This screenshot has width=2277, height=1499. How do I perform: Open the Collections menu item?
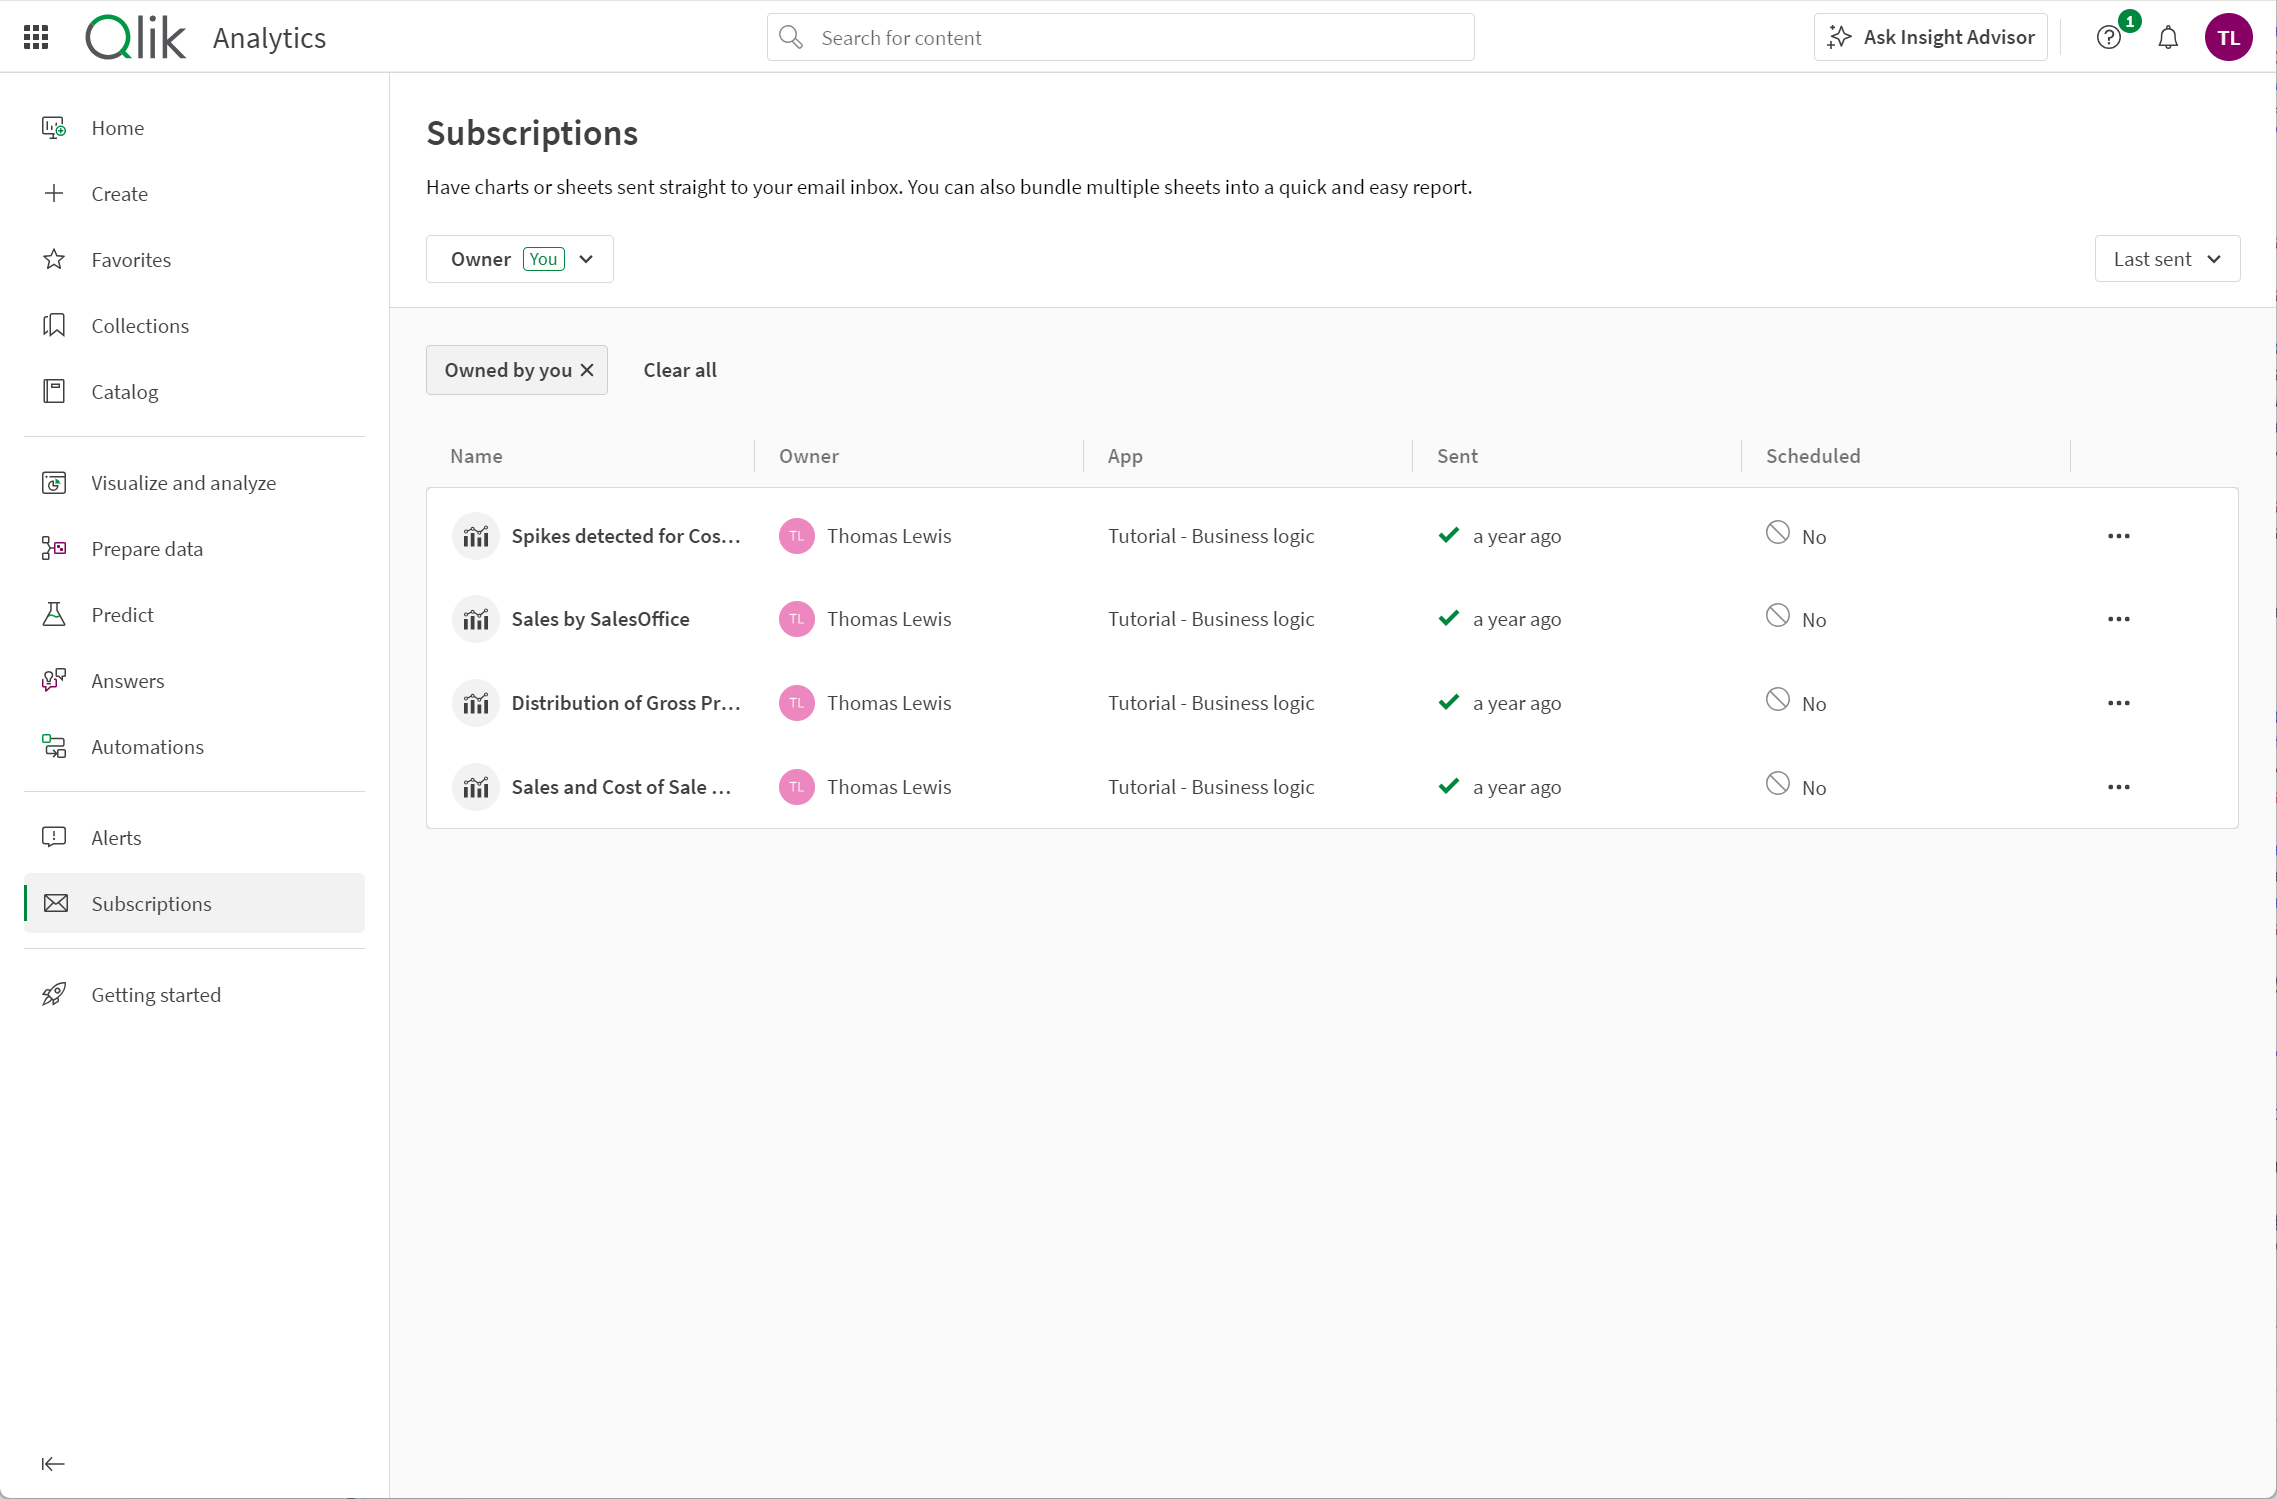coord(141,325)
